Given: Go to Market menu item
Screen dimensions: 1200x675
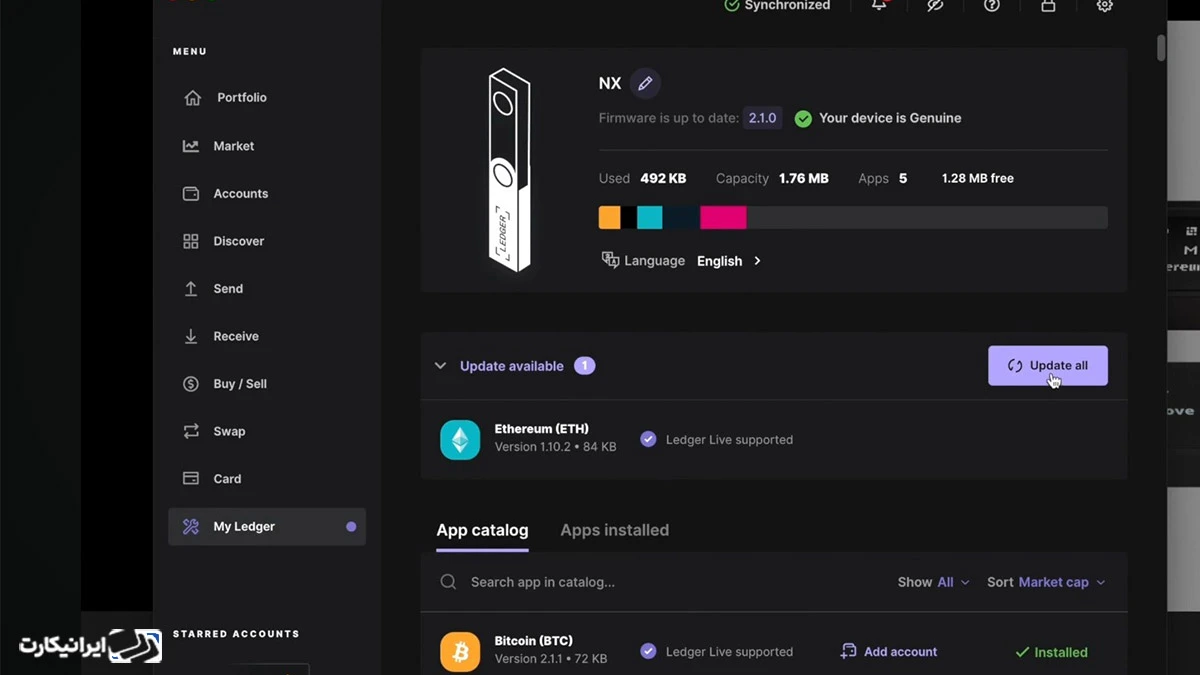Looking at the screenshot, I should point(234,146).
